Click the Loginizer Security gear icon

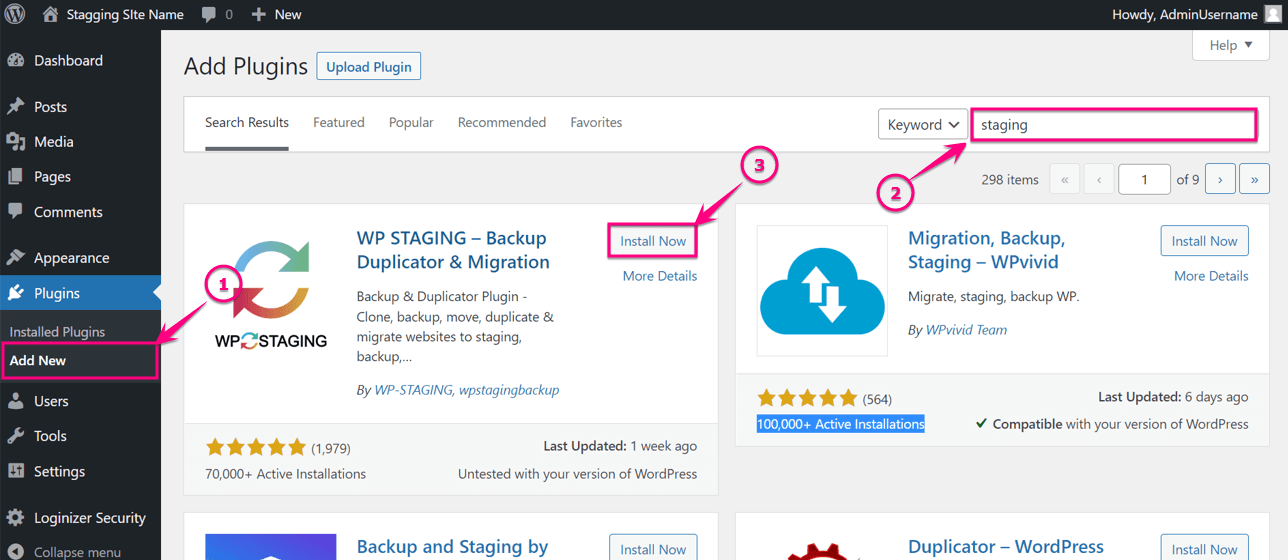click(x=15, y=517)
